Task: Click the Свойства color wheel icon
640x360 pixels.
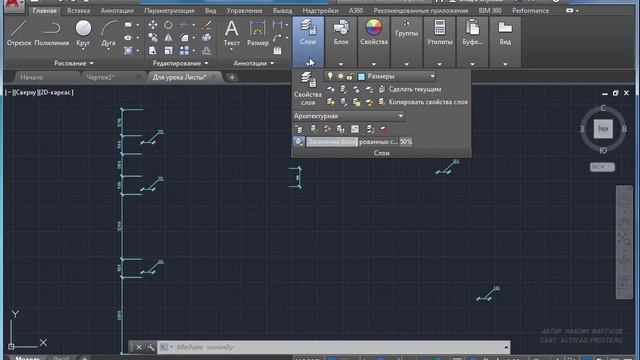Action: click(x=373, y=28)
